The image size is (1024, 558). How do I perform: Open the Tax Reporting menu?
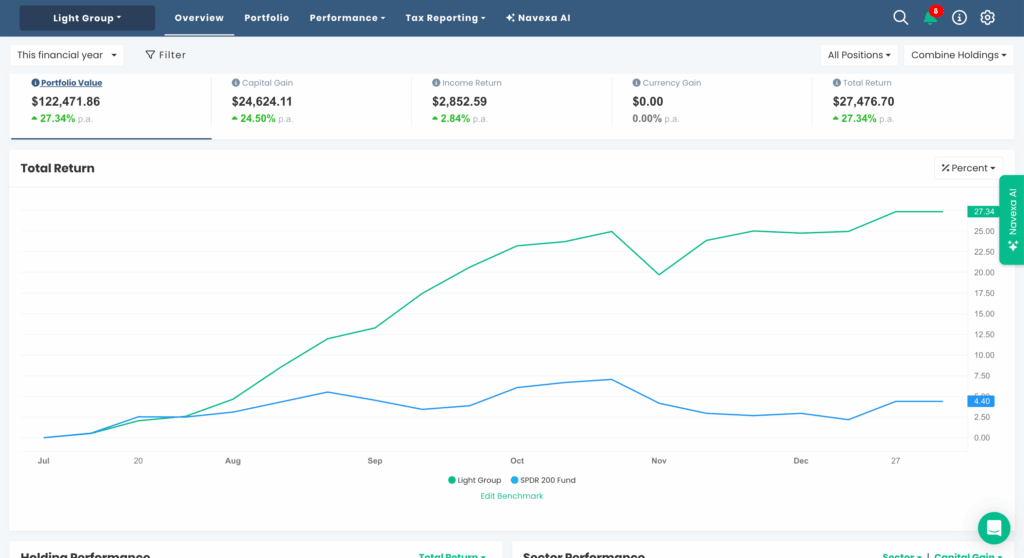pyautogui.click(x=445, y=18)
